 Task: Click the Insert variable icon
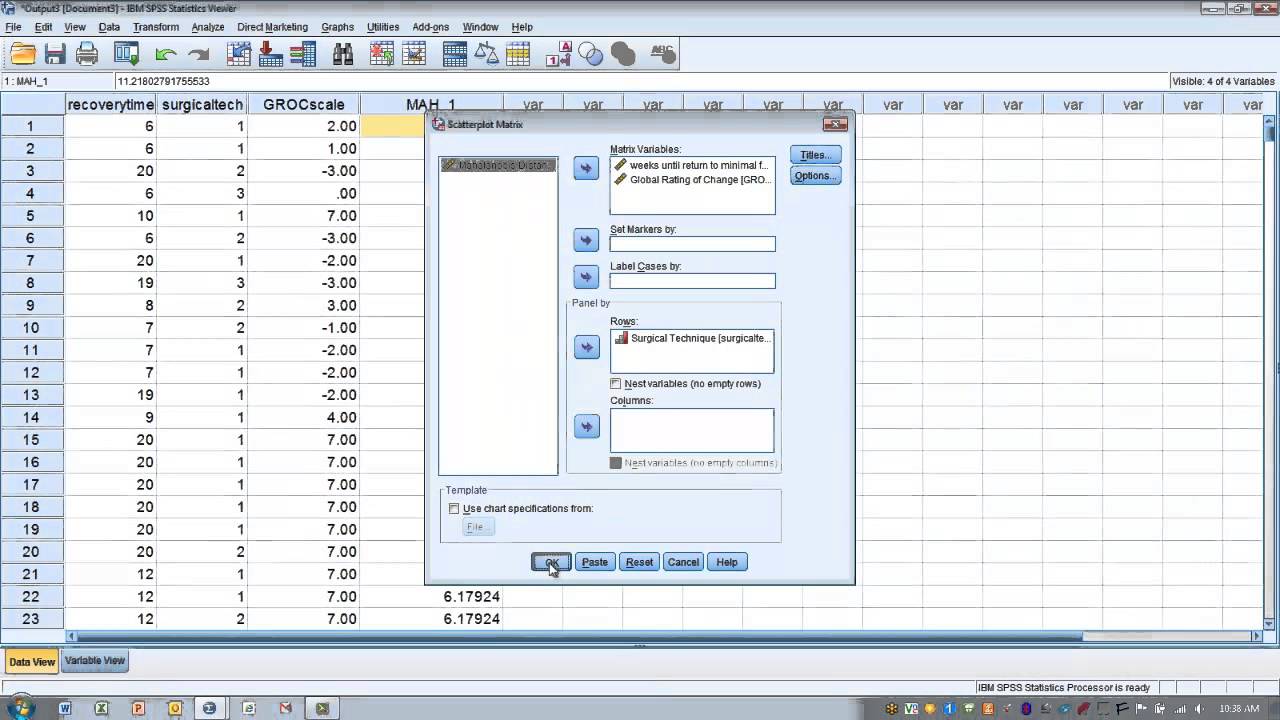(x=413, y=54)
